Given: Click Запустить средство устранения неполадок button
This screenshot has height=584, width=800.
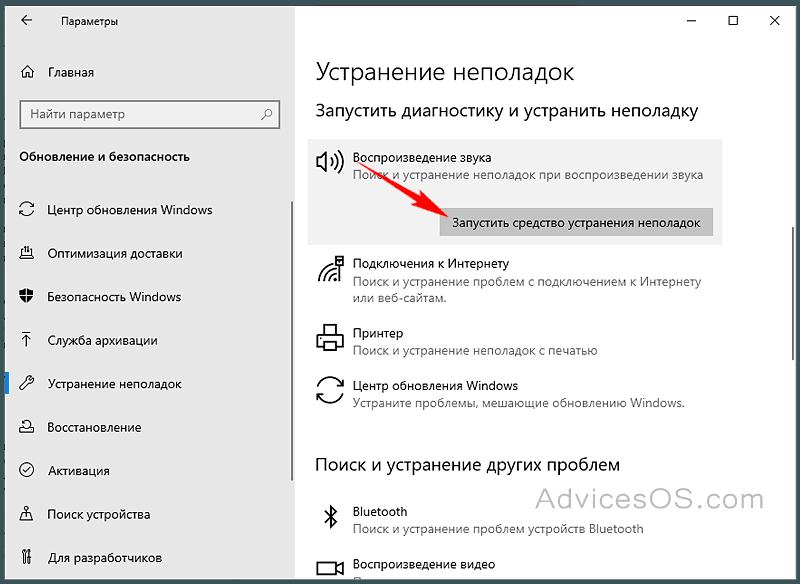Looking at the screenshot, I should pyautogui.click(x=576, y=222).
